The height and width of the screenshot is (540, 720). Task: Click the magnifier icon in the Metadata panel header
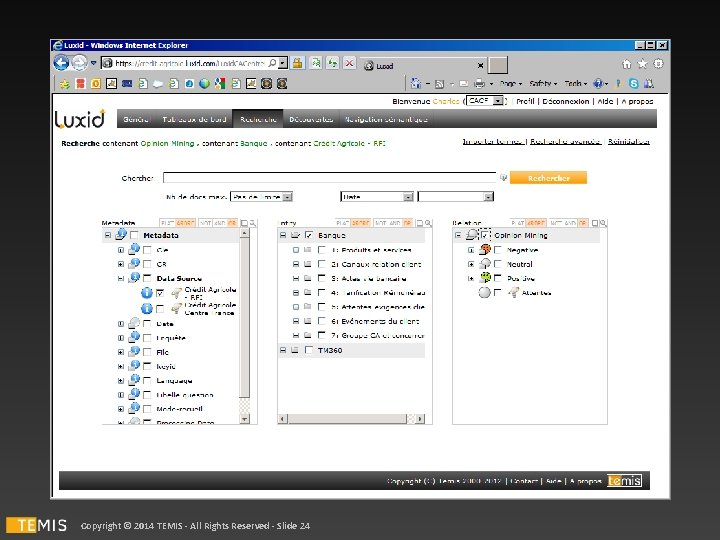253,223
